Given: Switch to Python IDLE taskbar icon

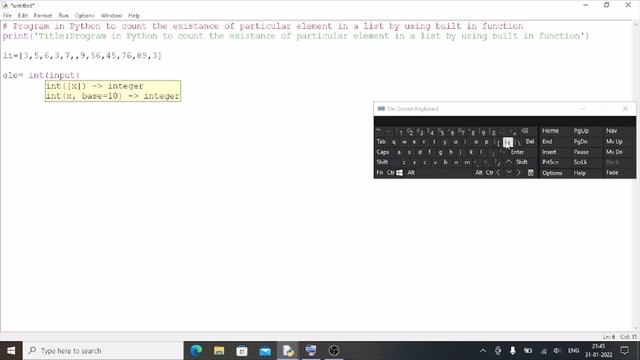Looking at the screenshot, I should tap(288, 351).
